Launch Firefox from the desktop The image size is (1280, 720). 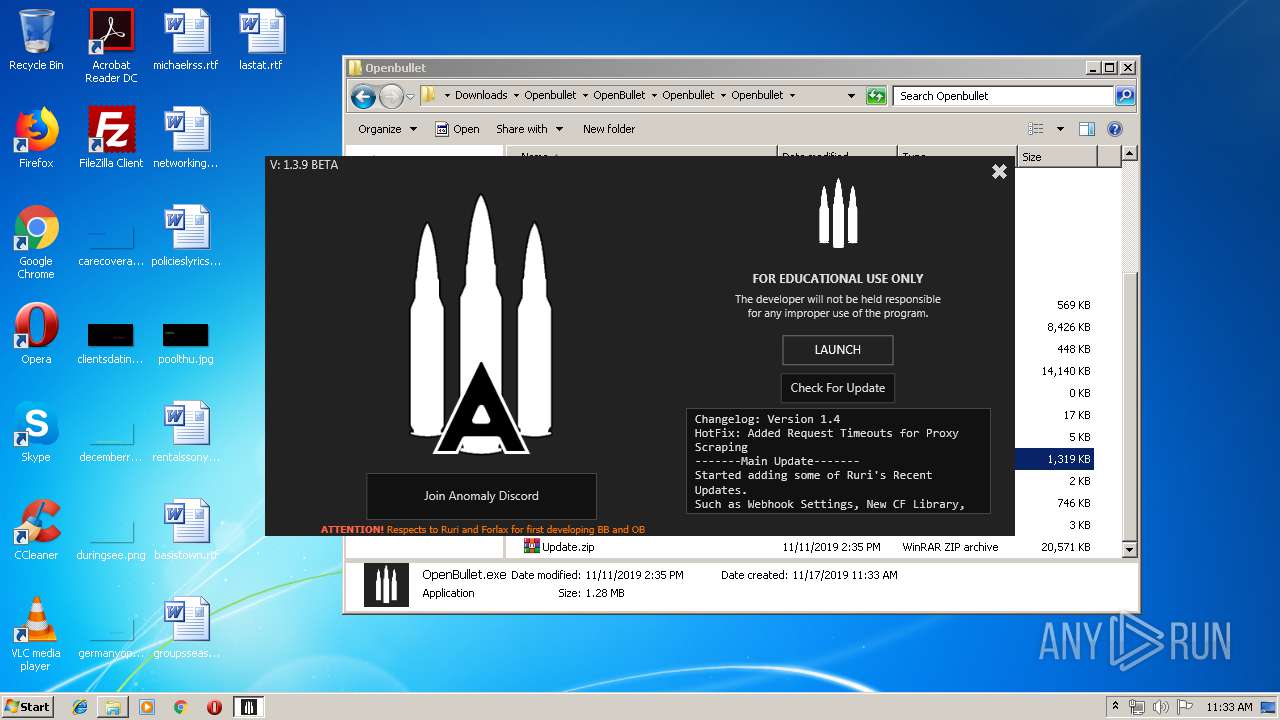(36, 138)
